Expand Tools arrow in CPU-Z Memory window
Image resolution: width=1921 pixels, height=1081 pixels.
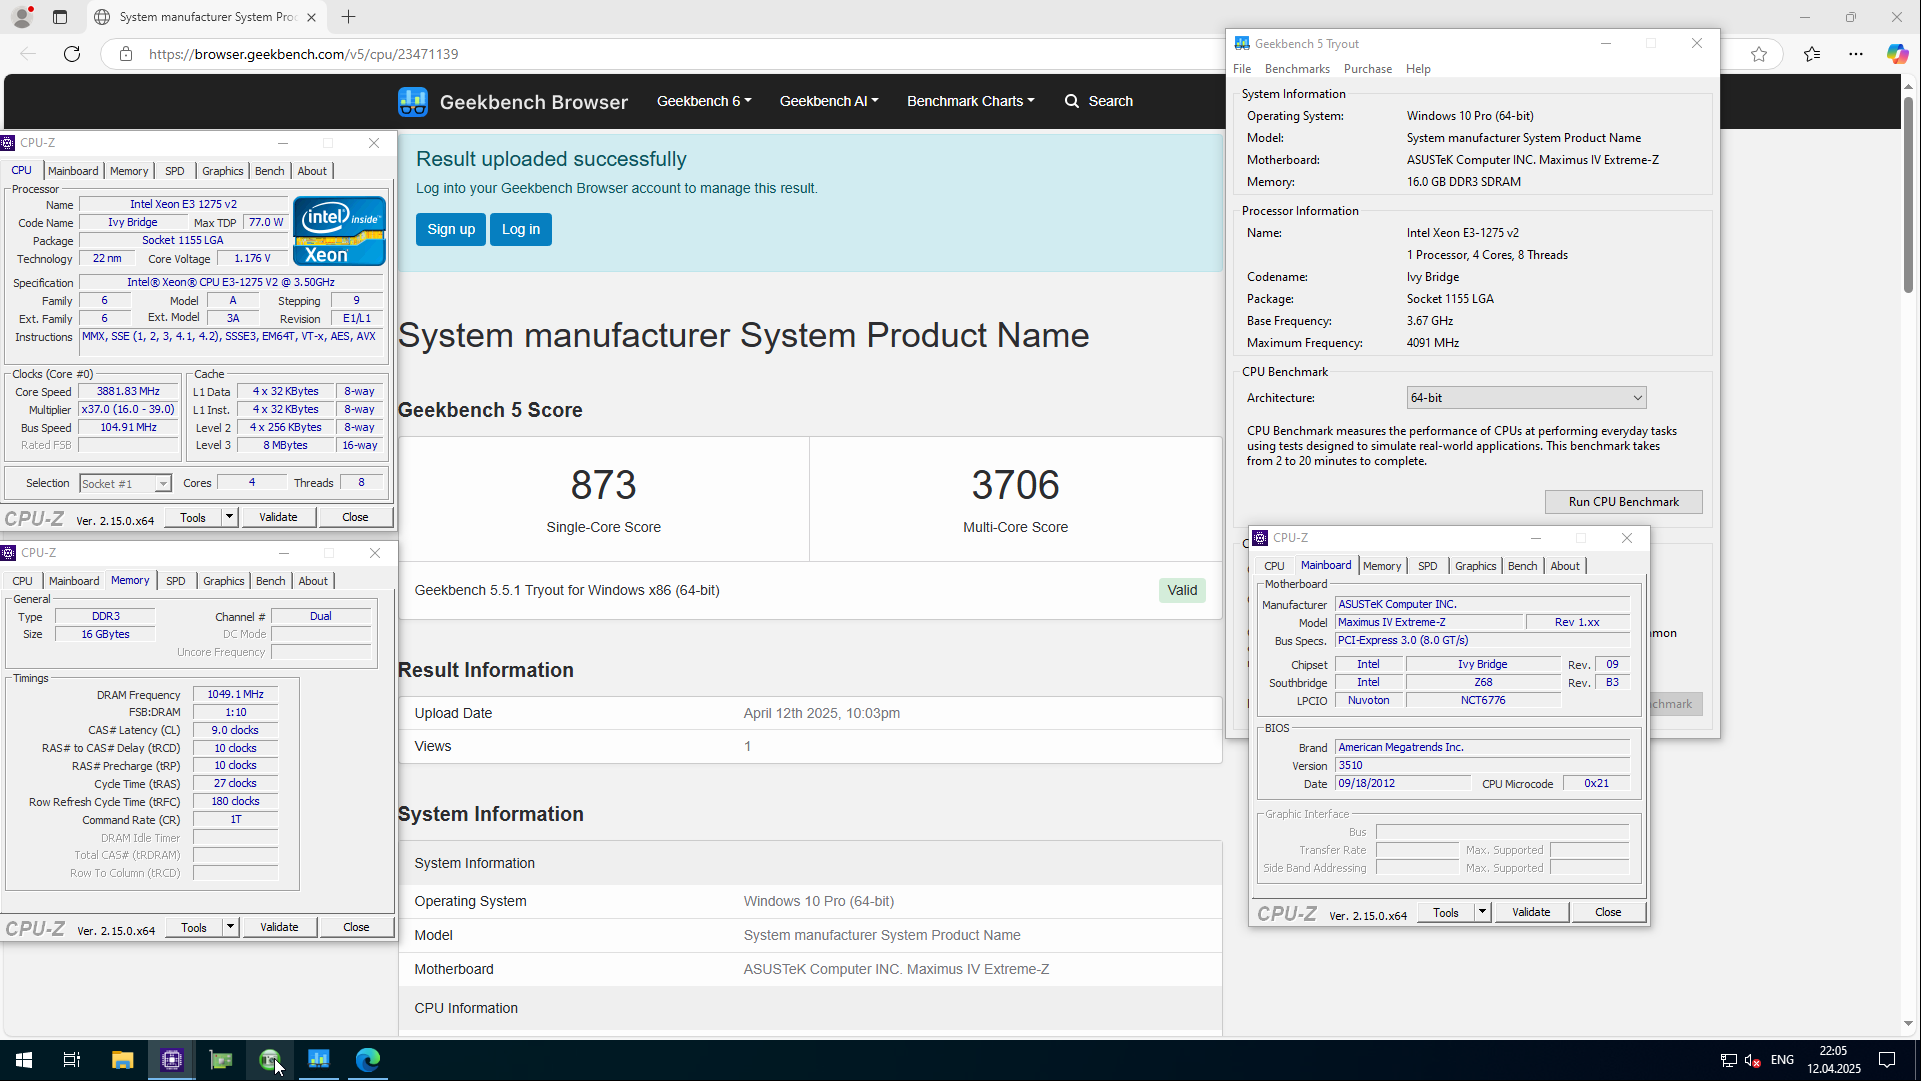point(230,927)
